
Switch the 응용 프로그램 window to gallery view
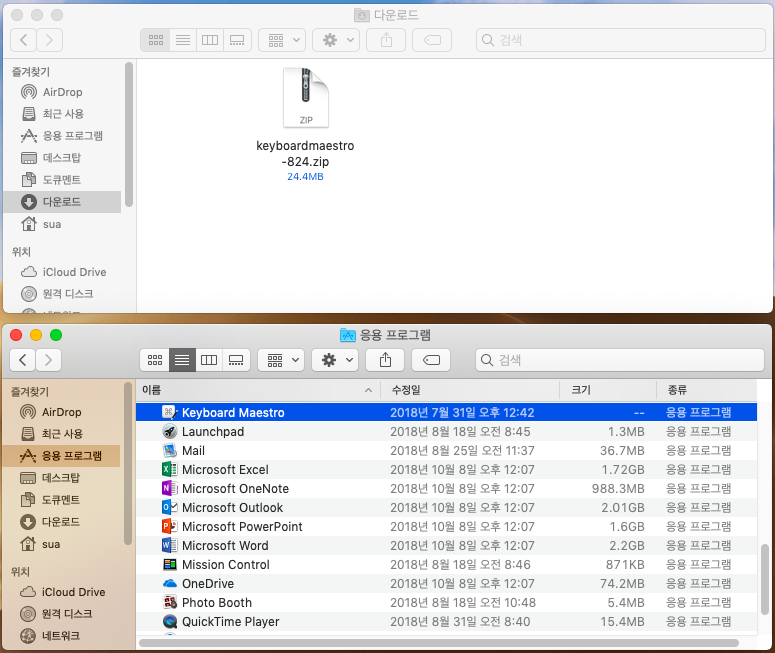pyautogui.click(x=236, y=360)
